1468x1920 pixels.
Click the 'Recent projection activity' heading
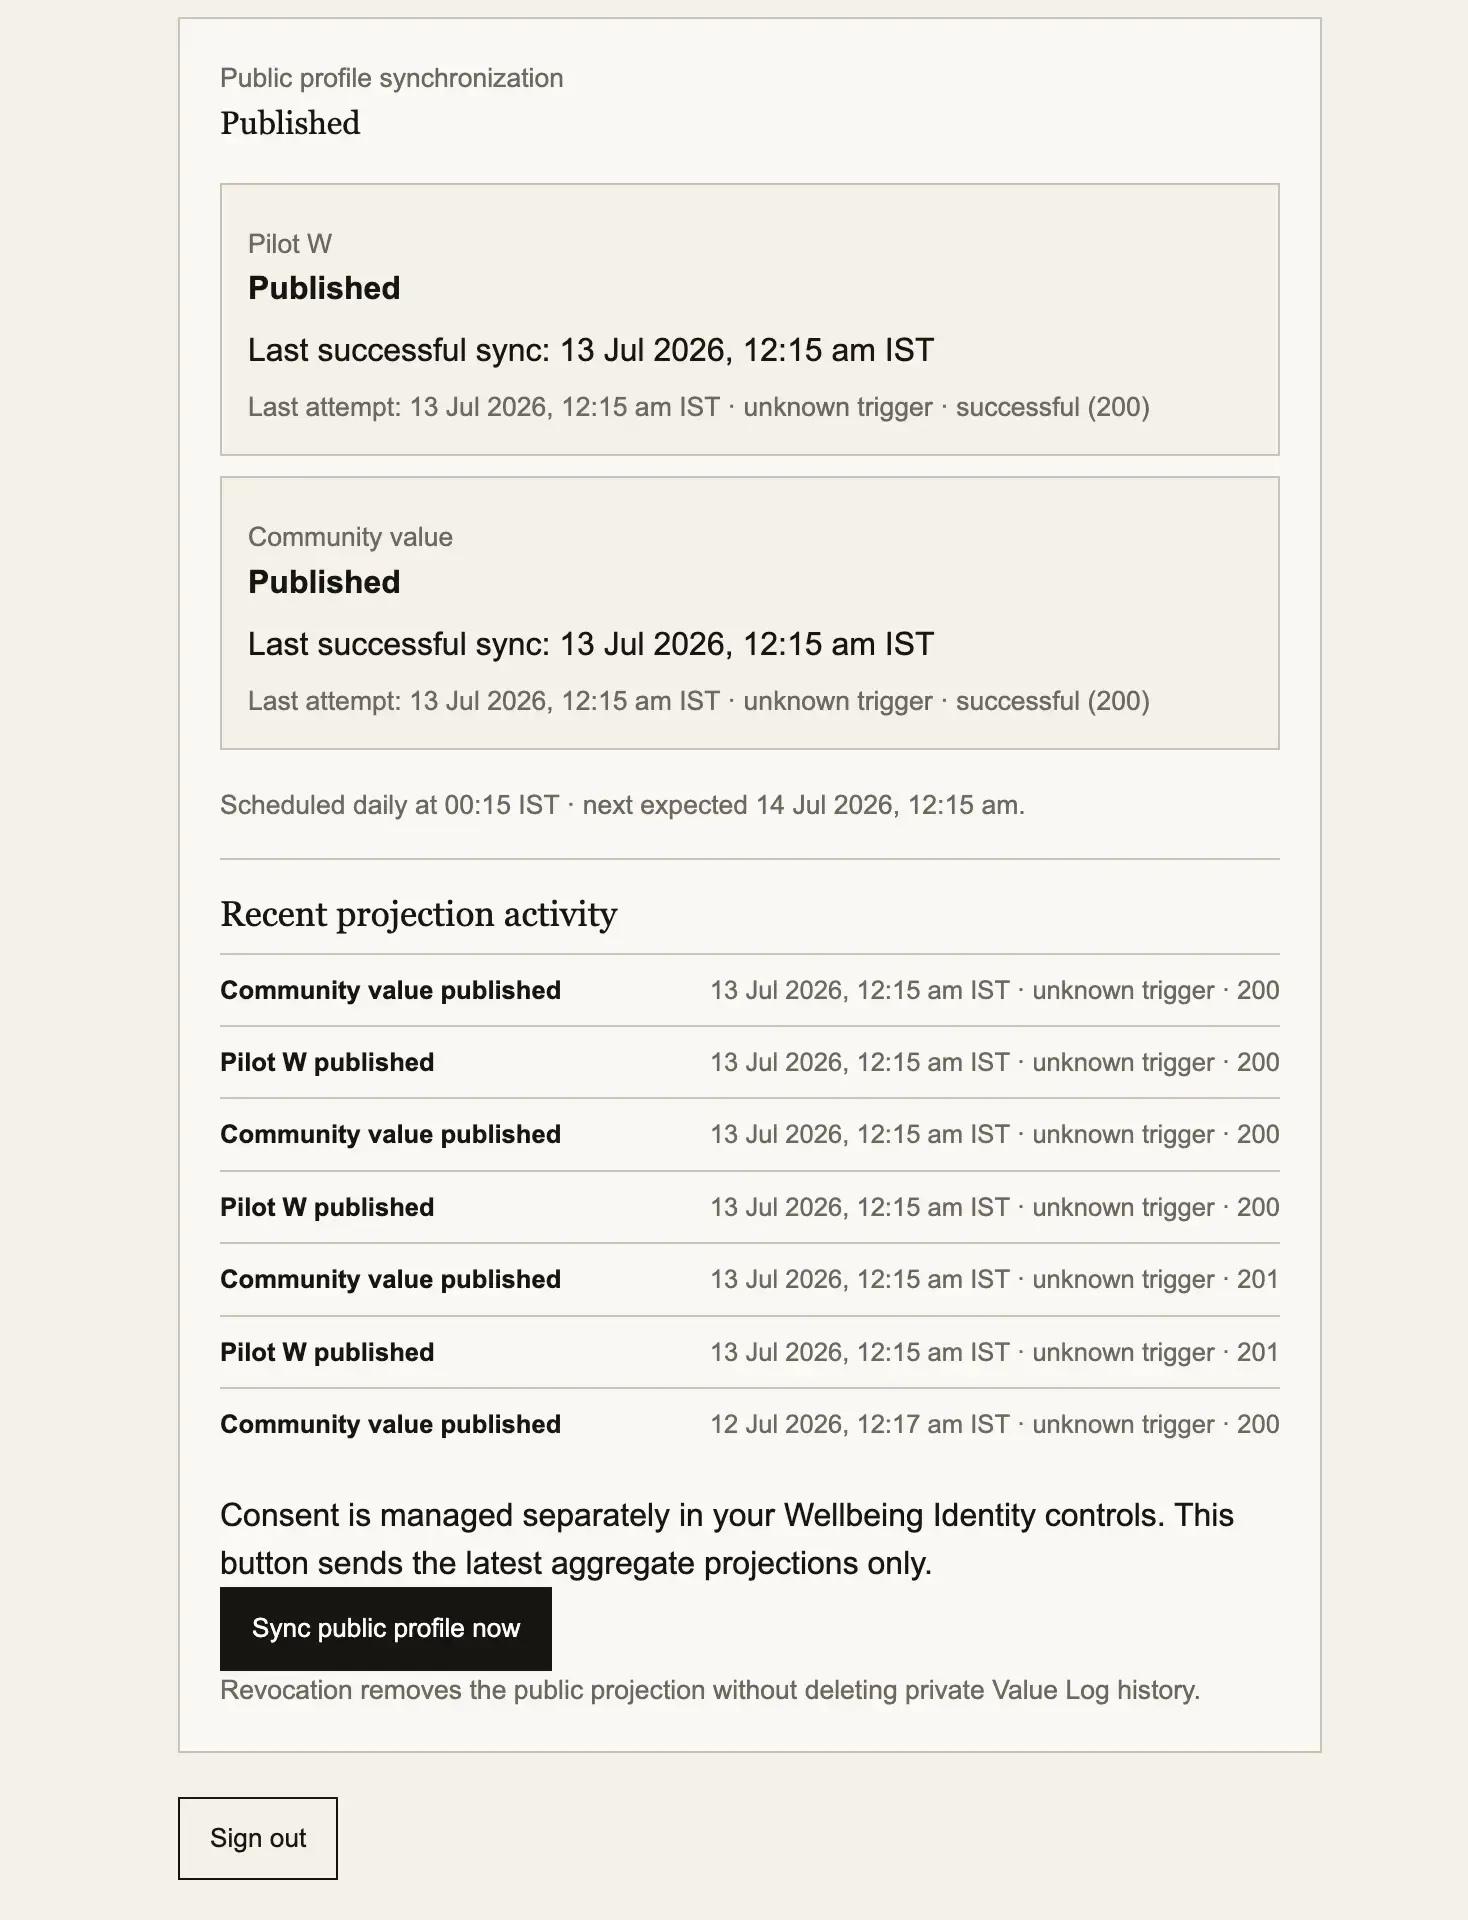pos(418,914)
